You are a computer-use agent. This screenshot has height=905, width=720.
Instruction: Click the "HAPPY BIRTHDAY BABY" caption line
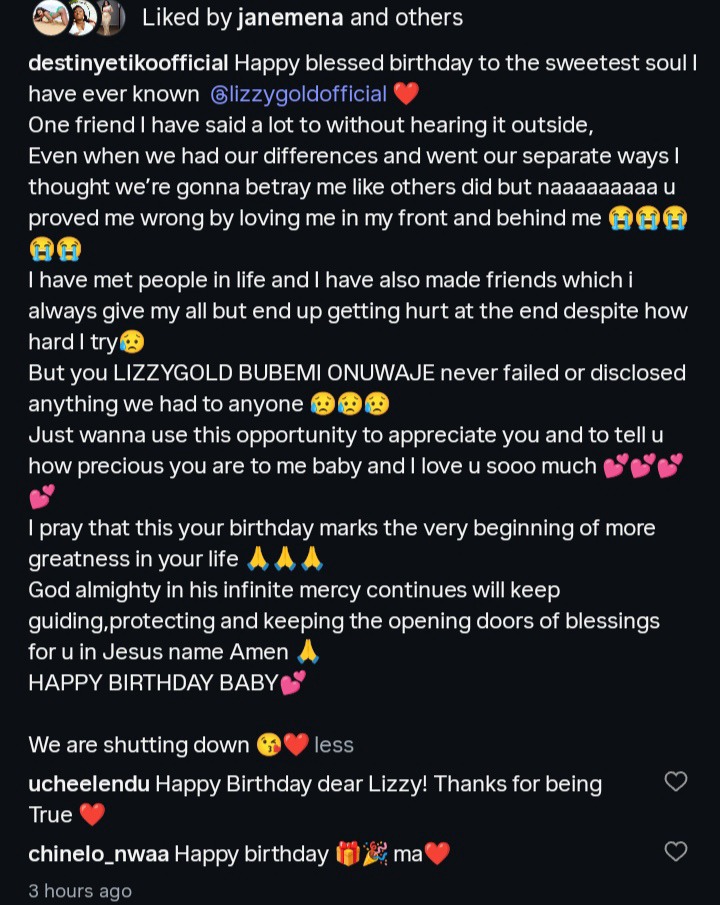[153, 684]
